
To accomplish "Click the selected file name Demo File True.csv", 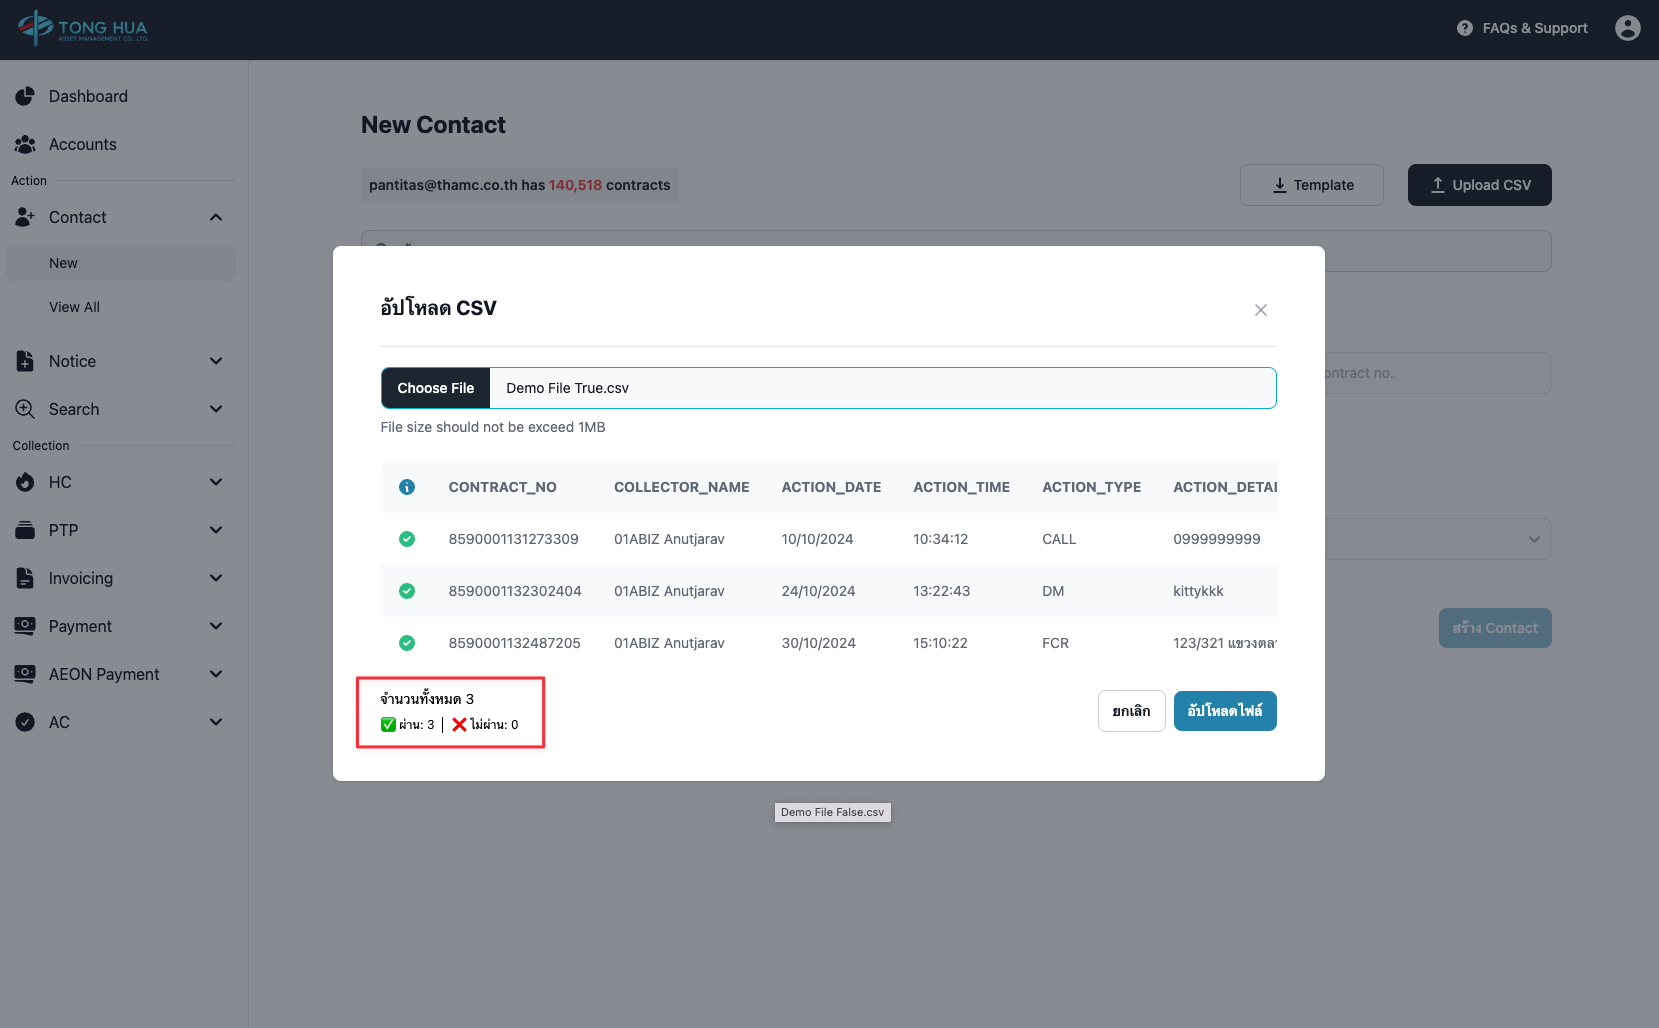I will 567,388.
